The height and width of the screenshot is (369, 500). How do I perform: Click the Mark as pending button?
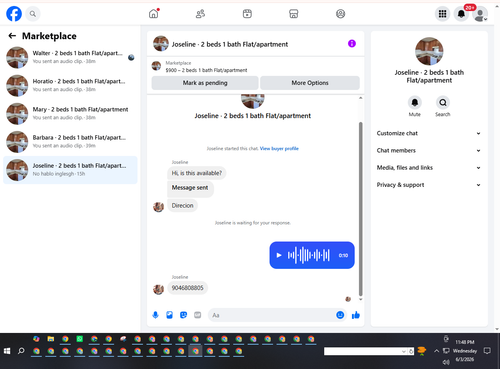(x=205, y=83)
